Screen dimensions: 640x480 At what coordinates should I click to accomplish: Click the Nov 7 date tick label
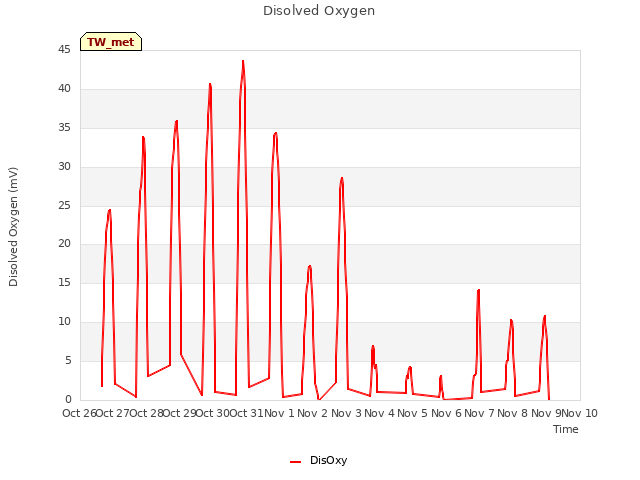[x=479, y=413]
